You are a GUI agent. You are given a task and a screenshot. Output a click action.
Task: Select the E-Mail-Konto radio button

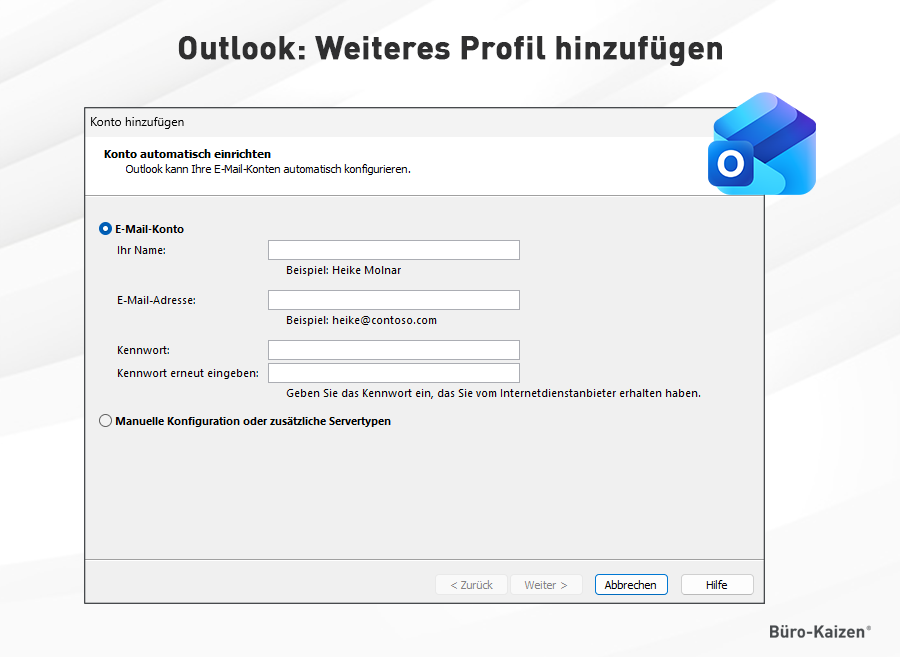[x=106, y=229]
